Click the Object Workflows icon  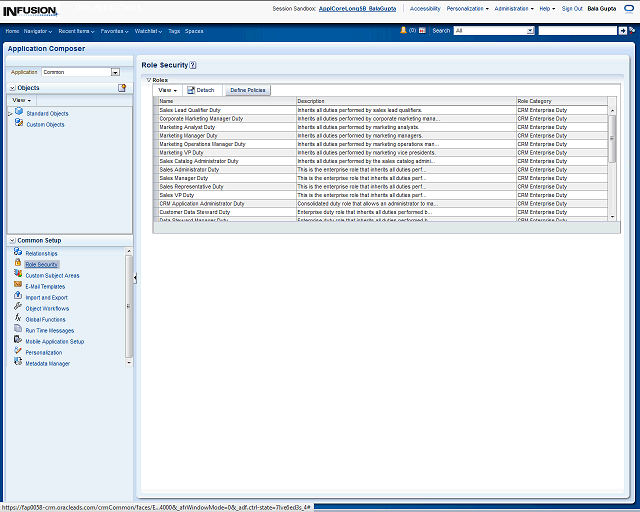(18, 308)
